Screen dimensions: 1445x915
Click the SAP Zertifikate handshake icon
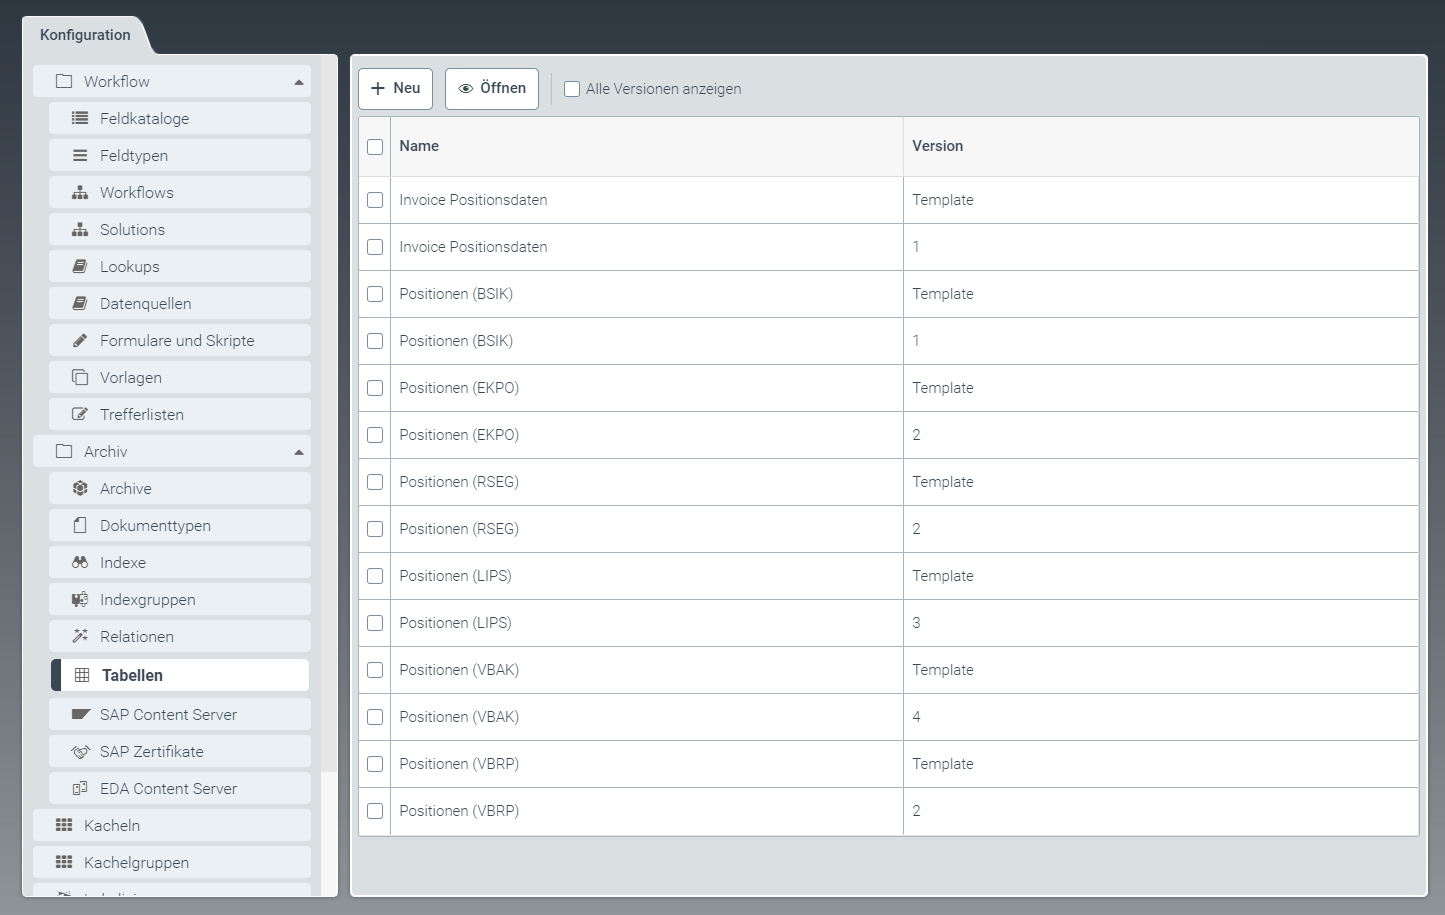pyautogui.click(x=80, y=751)
